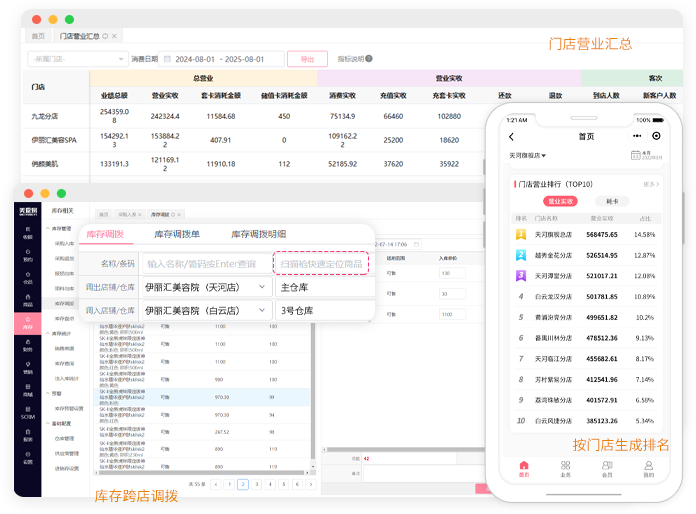Switch to the 库存调拨明细 tab
This screenshot has height=514, width=696.
pos(258,234)
